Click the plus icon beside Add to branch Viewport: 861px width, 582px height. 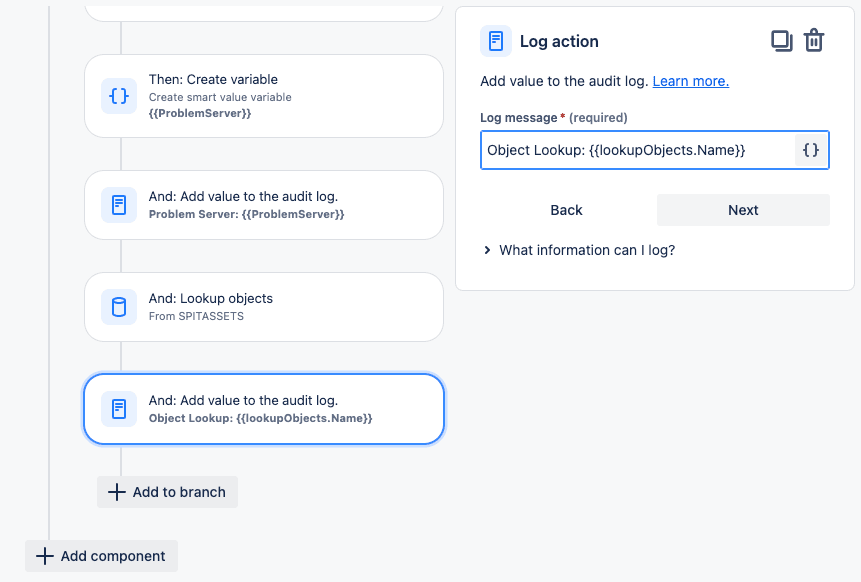[x=116, y=492]
